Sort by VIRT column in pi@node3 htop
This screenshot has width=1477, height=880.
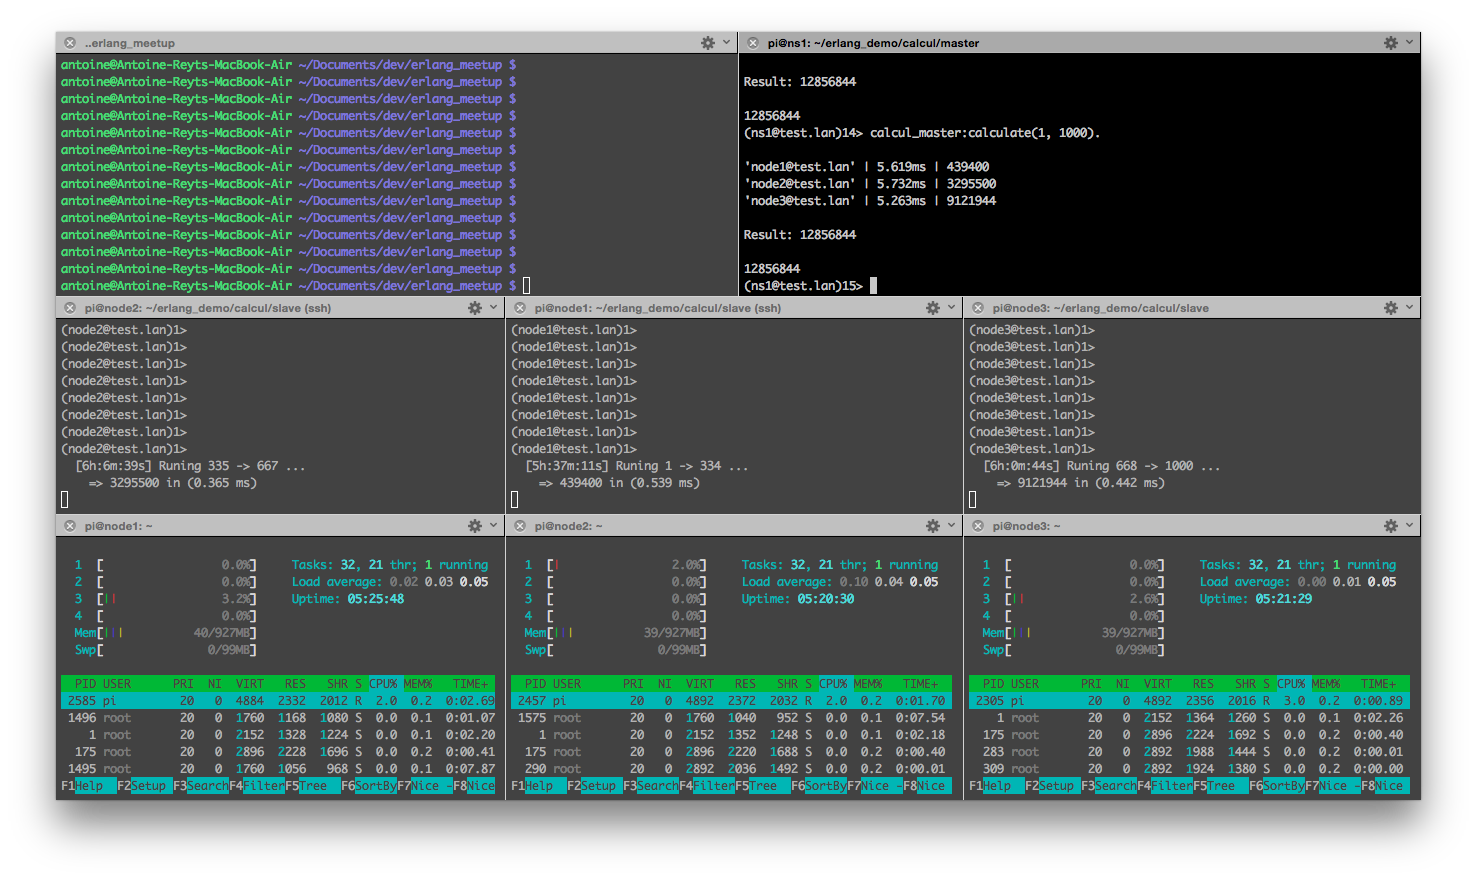click(1157, 684)
